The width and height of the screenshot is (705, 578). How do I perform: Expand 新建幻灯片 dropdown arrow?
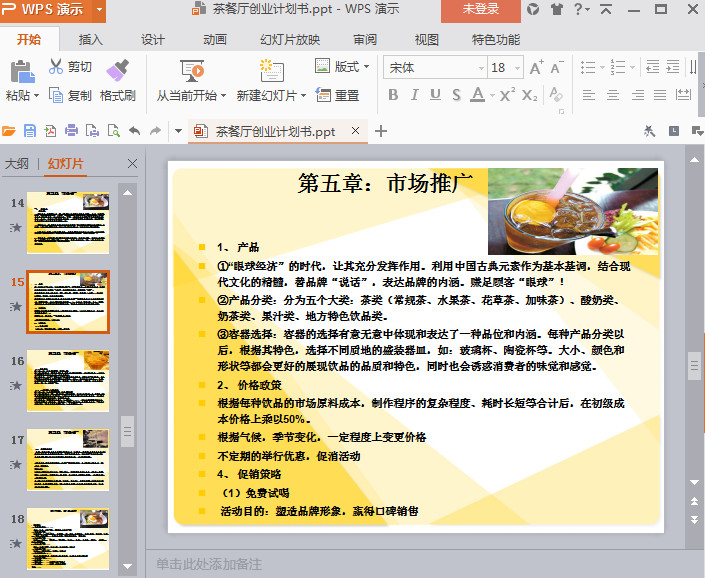pyautogui.click(x=303, y=95)
